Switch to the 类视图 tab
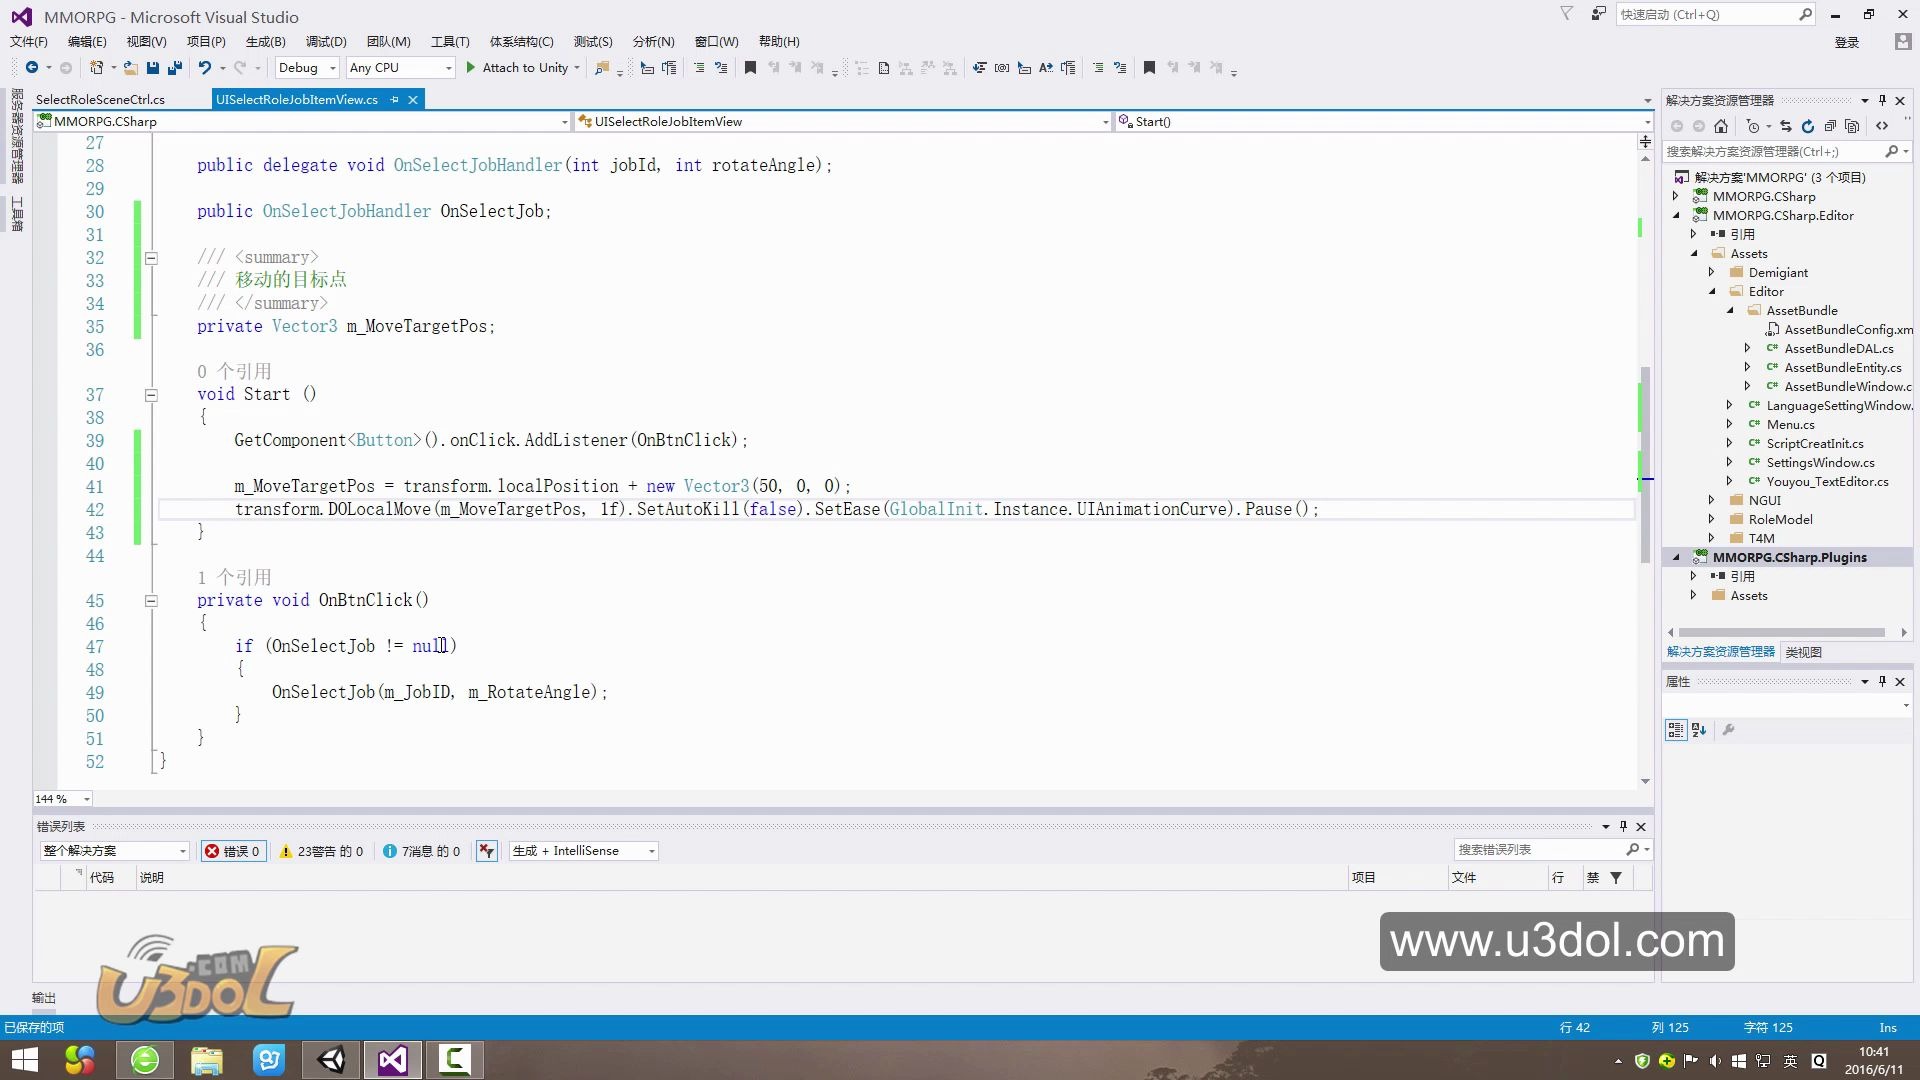This screenshot has width=1920, height=1080. coord(1803,652)
